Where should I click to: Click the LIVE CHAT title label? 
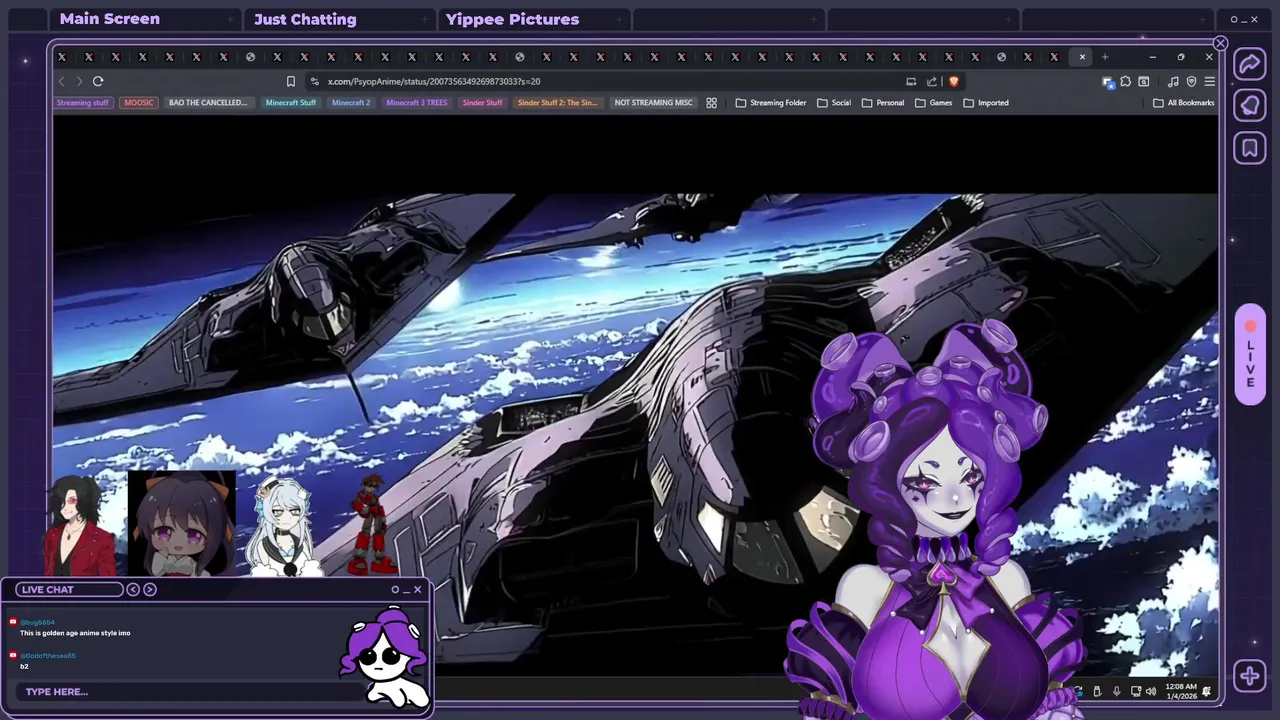(x=48, y=589)
